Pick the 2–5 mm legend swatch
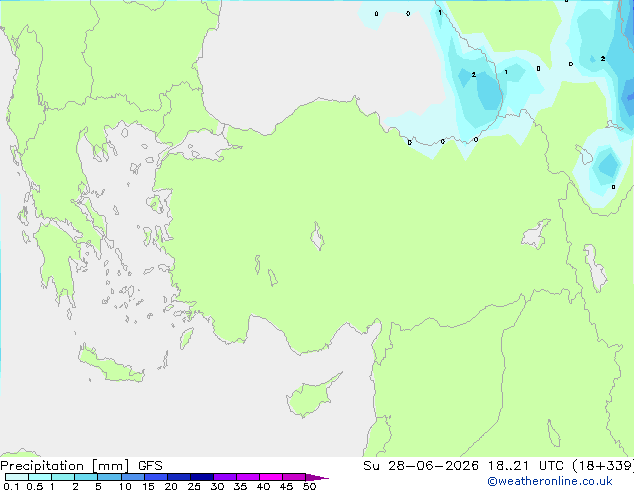634x490 pixels. 86,477
